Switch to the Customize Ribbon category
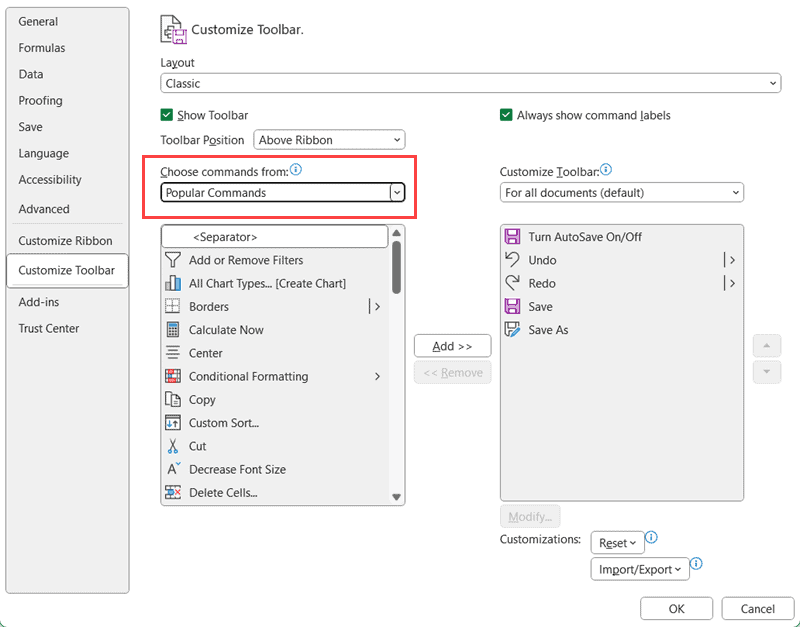 tap(65, 241)
